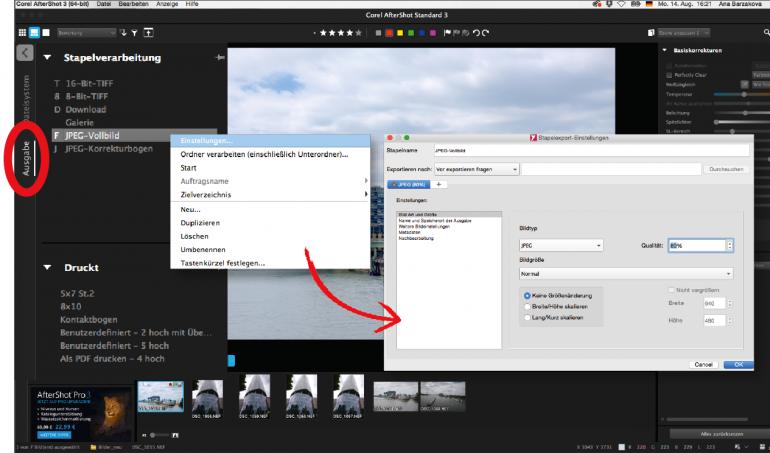The image size is (770, 453).
Task: Collapse left panel with back chevron
Action: (x=25, y=53)
